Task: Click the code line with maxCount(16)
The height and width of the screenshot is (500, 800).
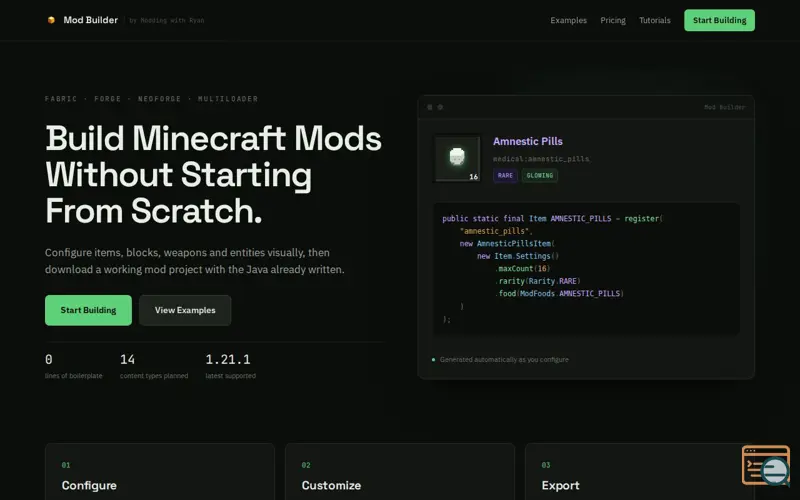Action: click(522, 268)
